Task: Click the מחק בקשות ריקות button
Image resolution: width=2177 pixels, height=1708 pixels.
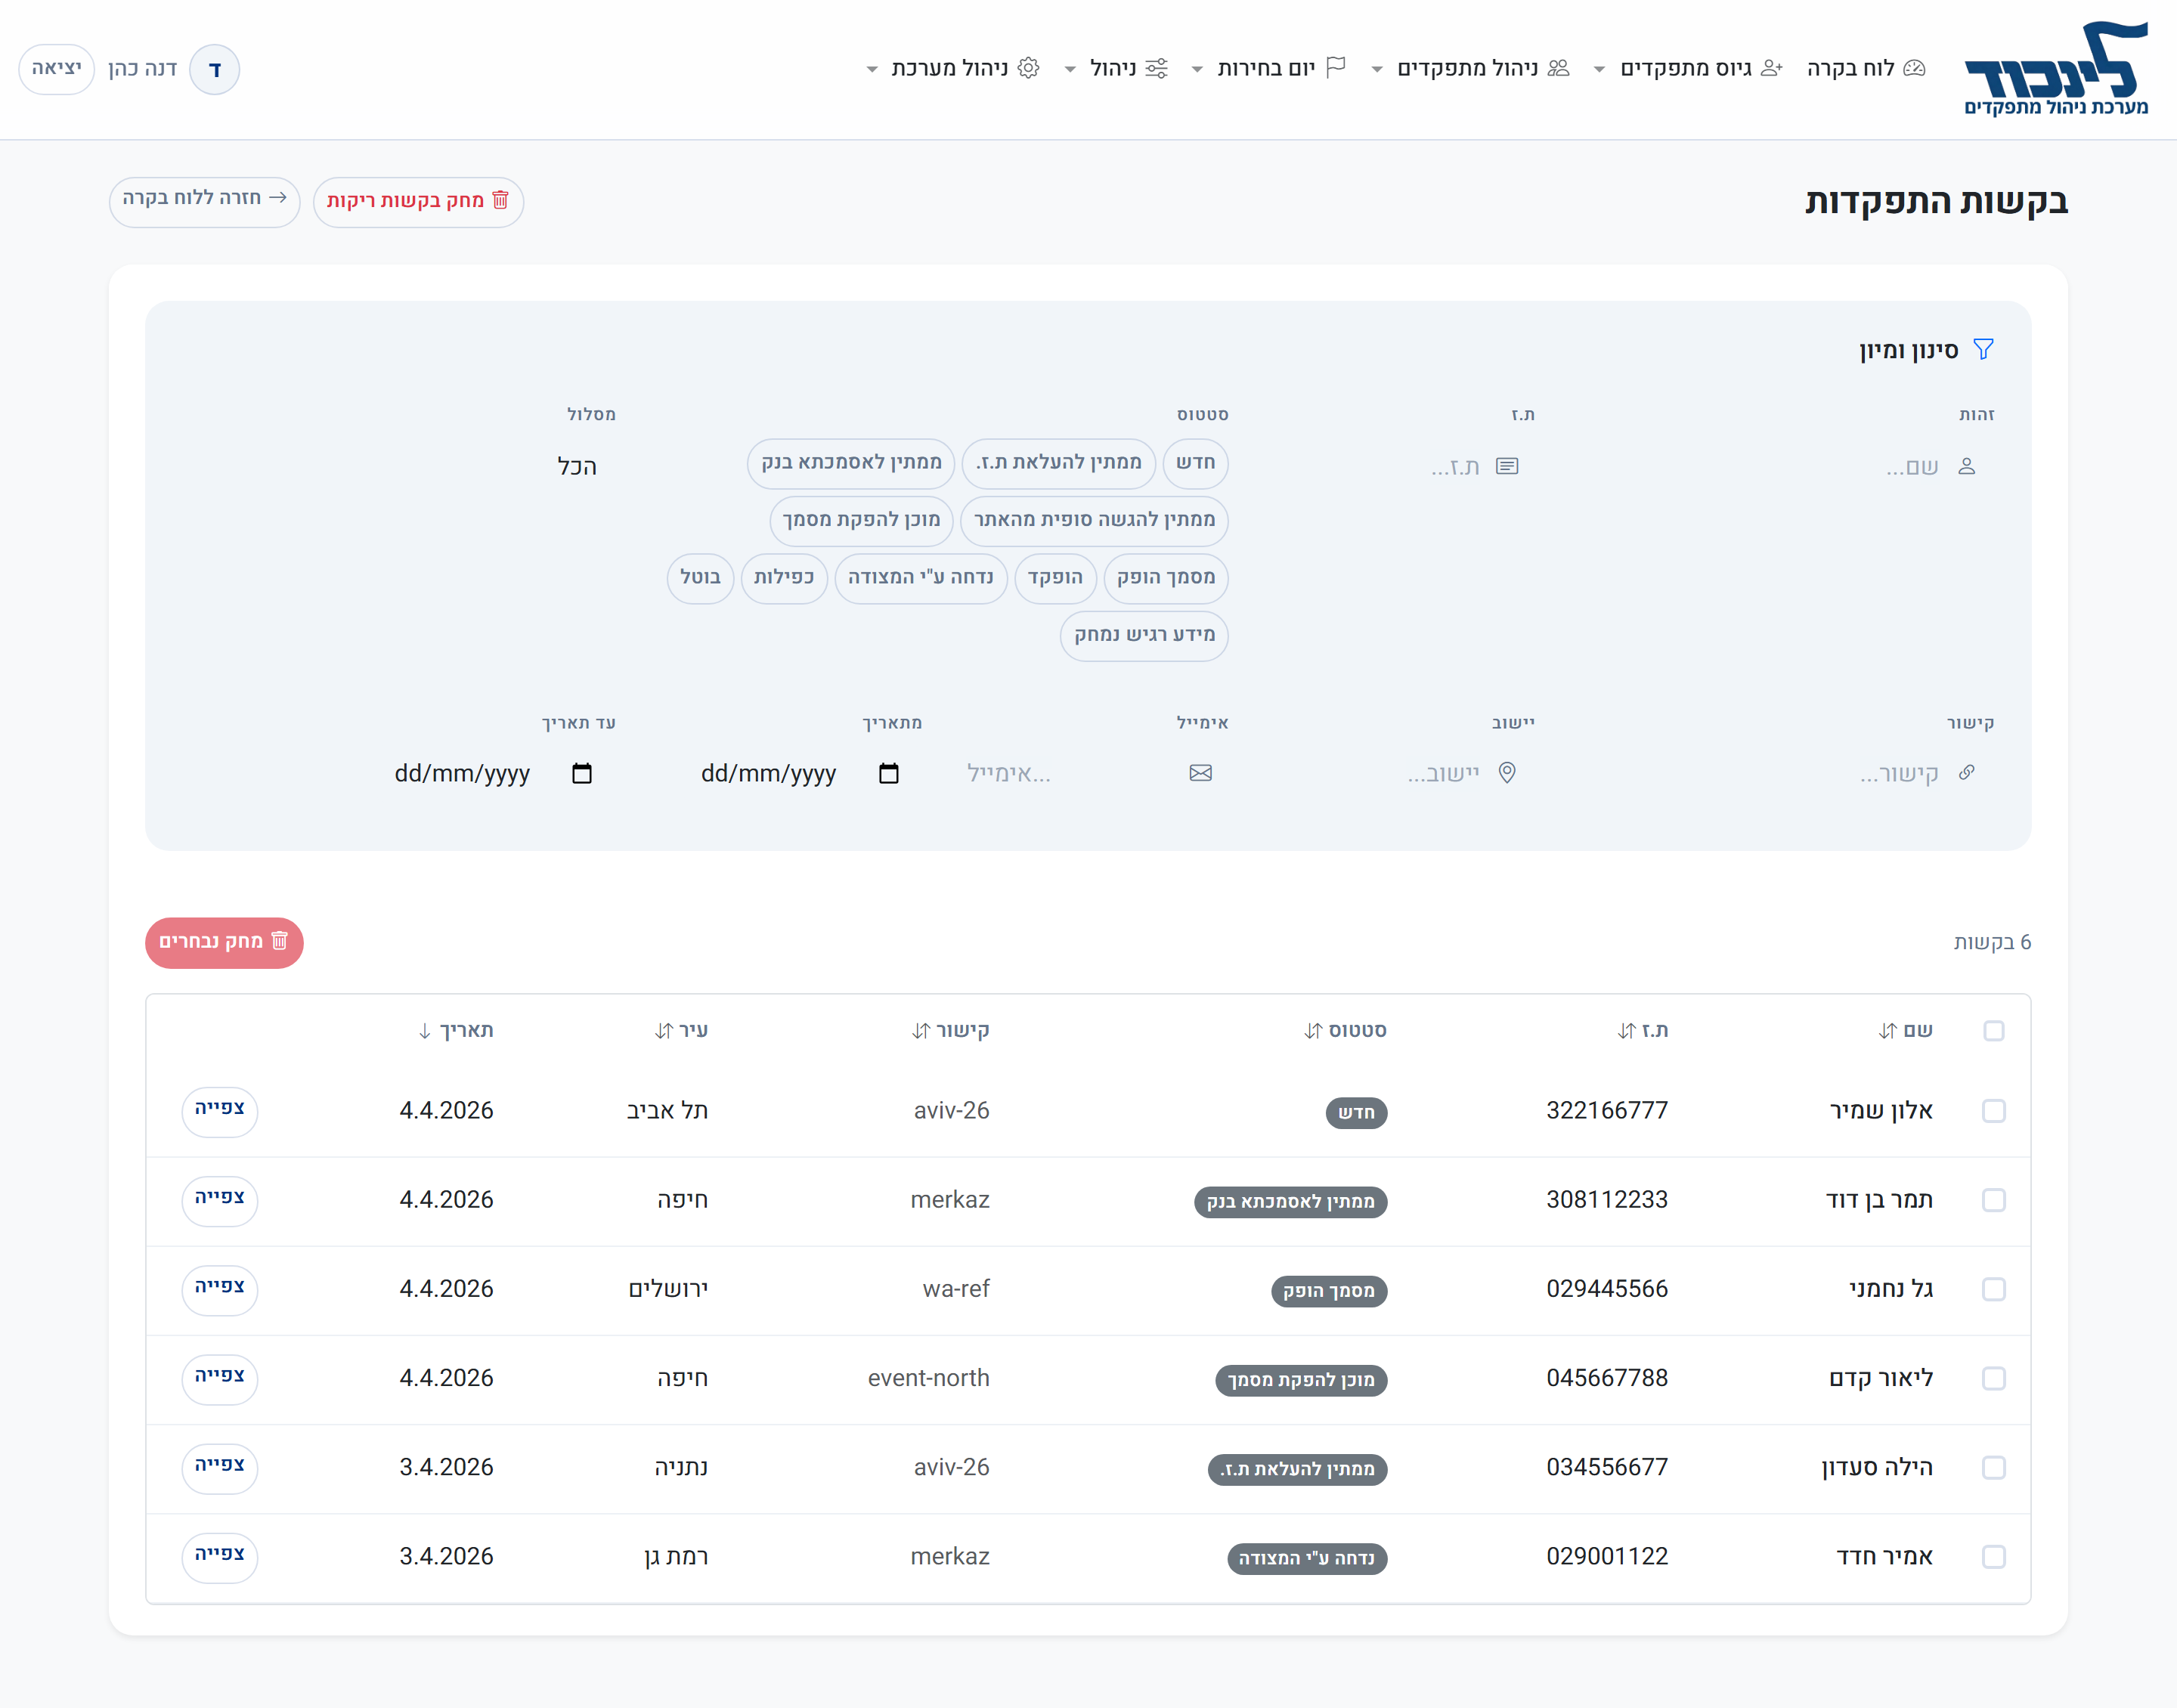Action: pyautogui.click(x=418, y=201)
